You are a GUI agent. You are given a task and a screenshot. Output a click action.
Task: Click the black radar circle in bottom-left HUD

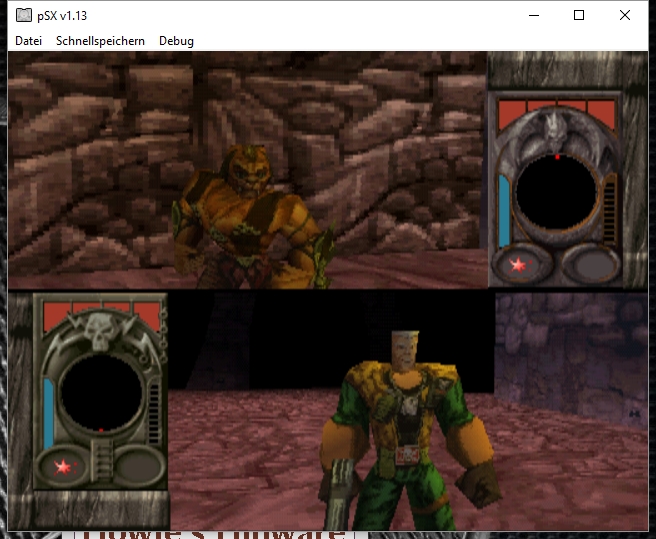(x=101, y=393)
